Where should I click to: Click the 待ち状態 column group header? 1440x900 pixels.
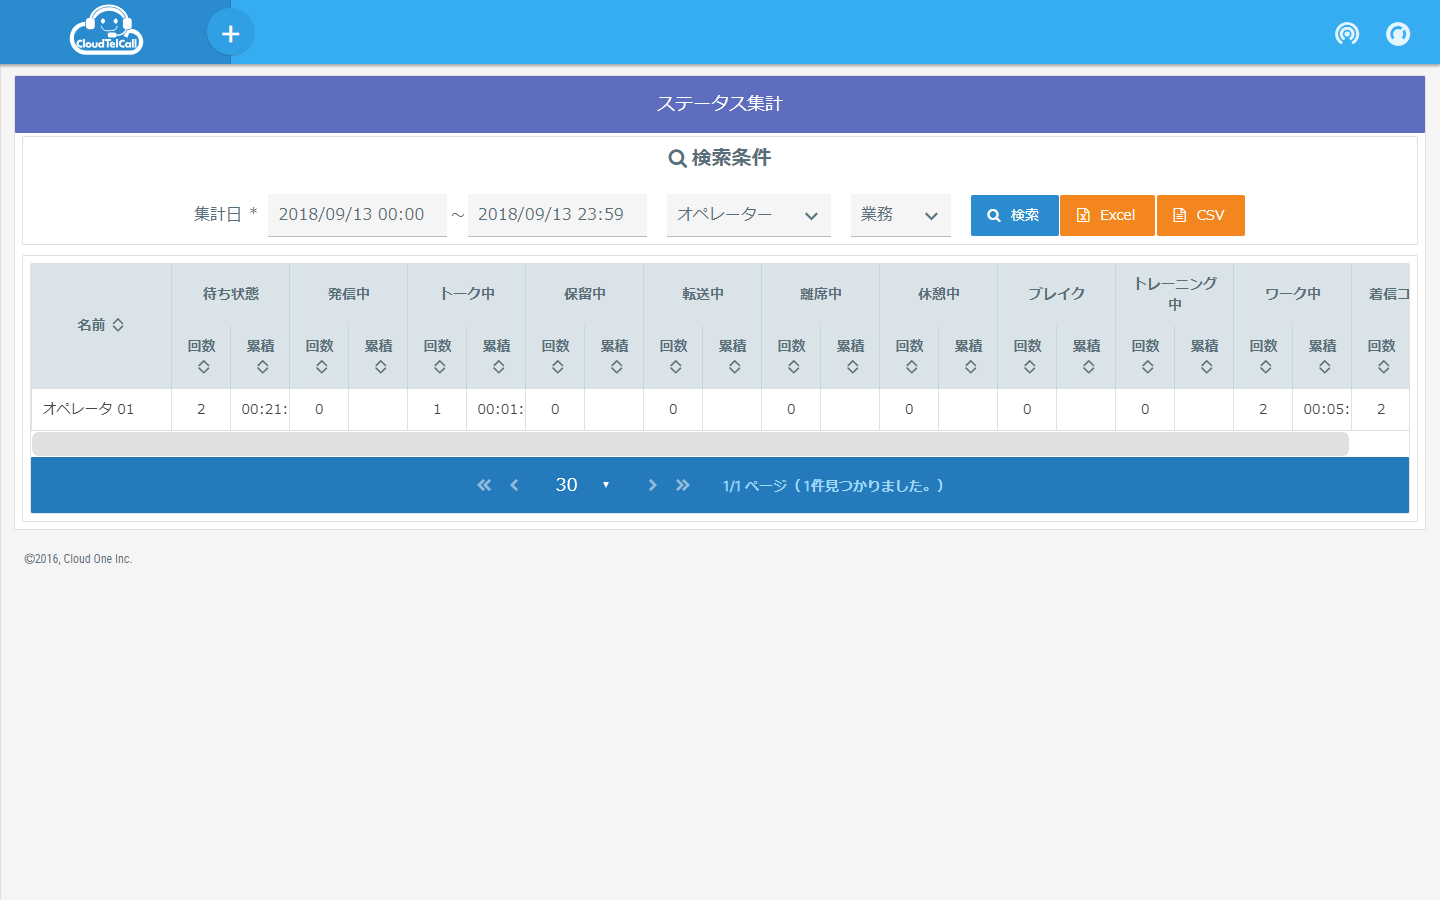(231, 294)
